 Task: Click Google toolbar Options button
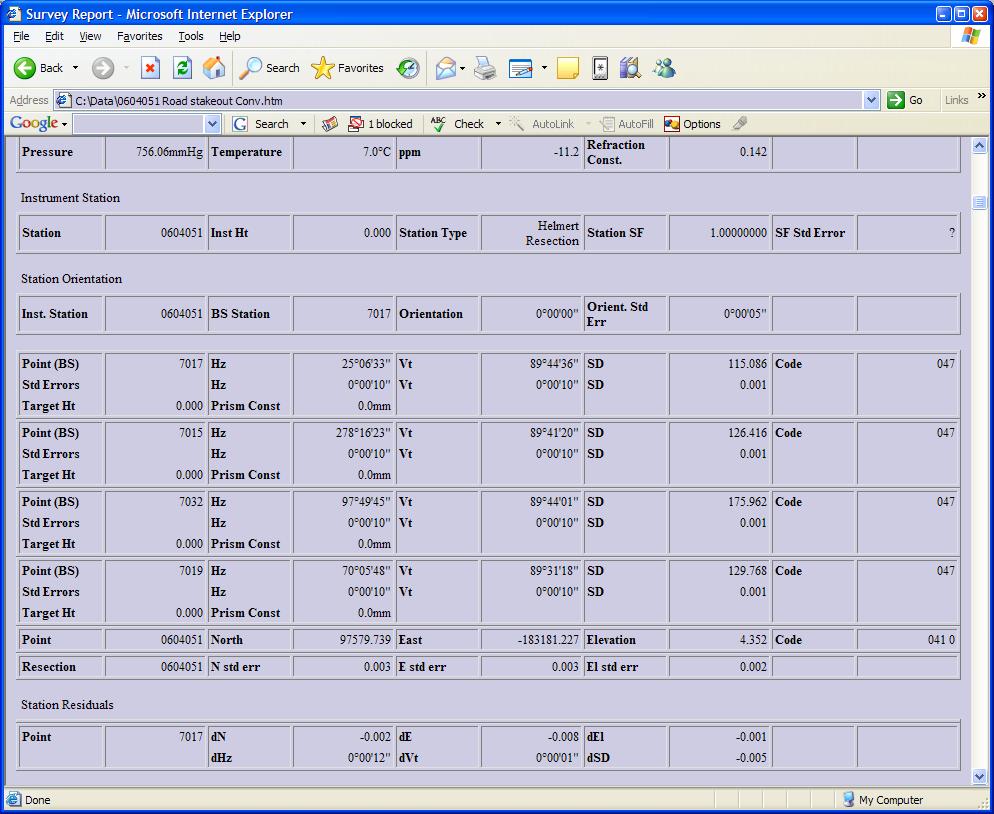pyautogui.click(x=692, y=124)
